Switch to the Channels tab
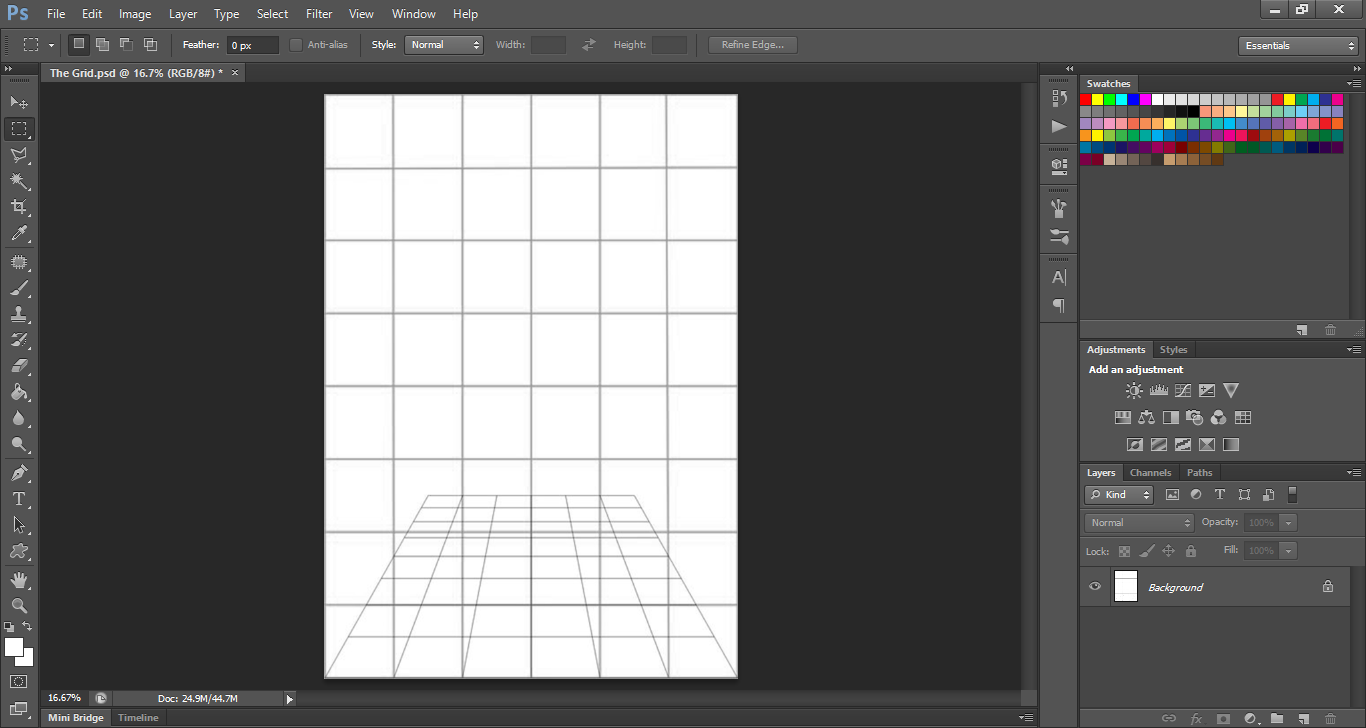Screen dimensions: 1366x728 1150,473
